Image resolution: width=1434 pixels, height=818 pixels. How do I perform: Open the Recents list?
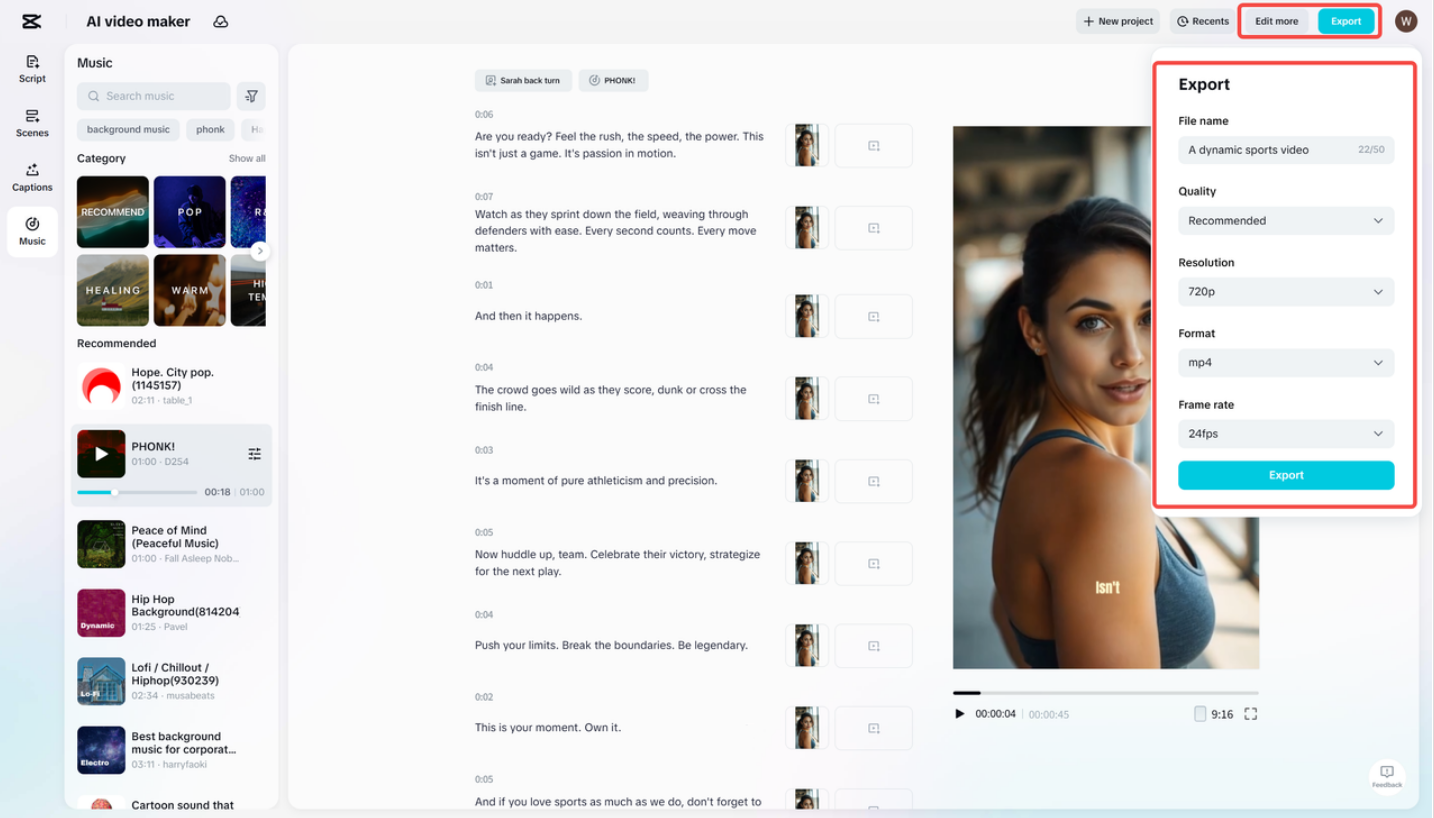pos(1203,21)
